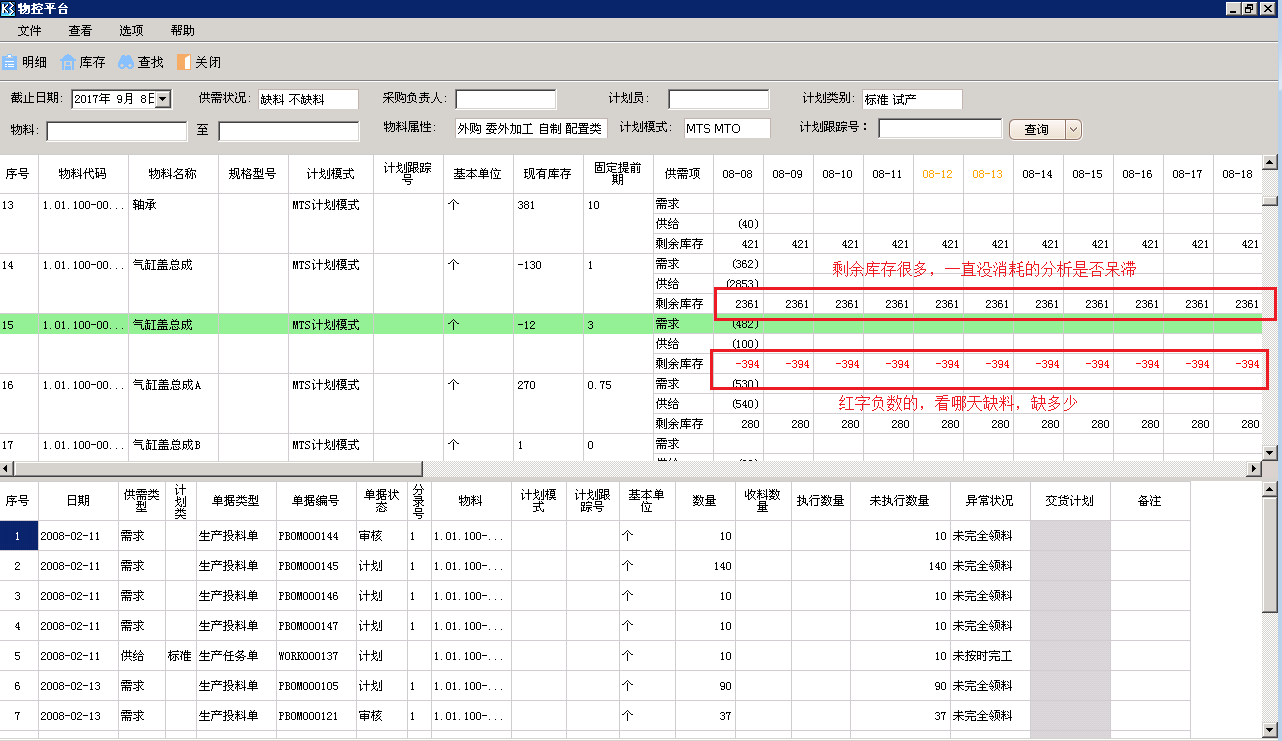The height and width of the screenshot is (741, 1282).
Task: Click the upper grid horizontal scrollbar right arrow
Action: tap(1254, 469)
